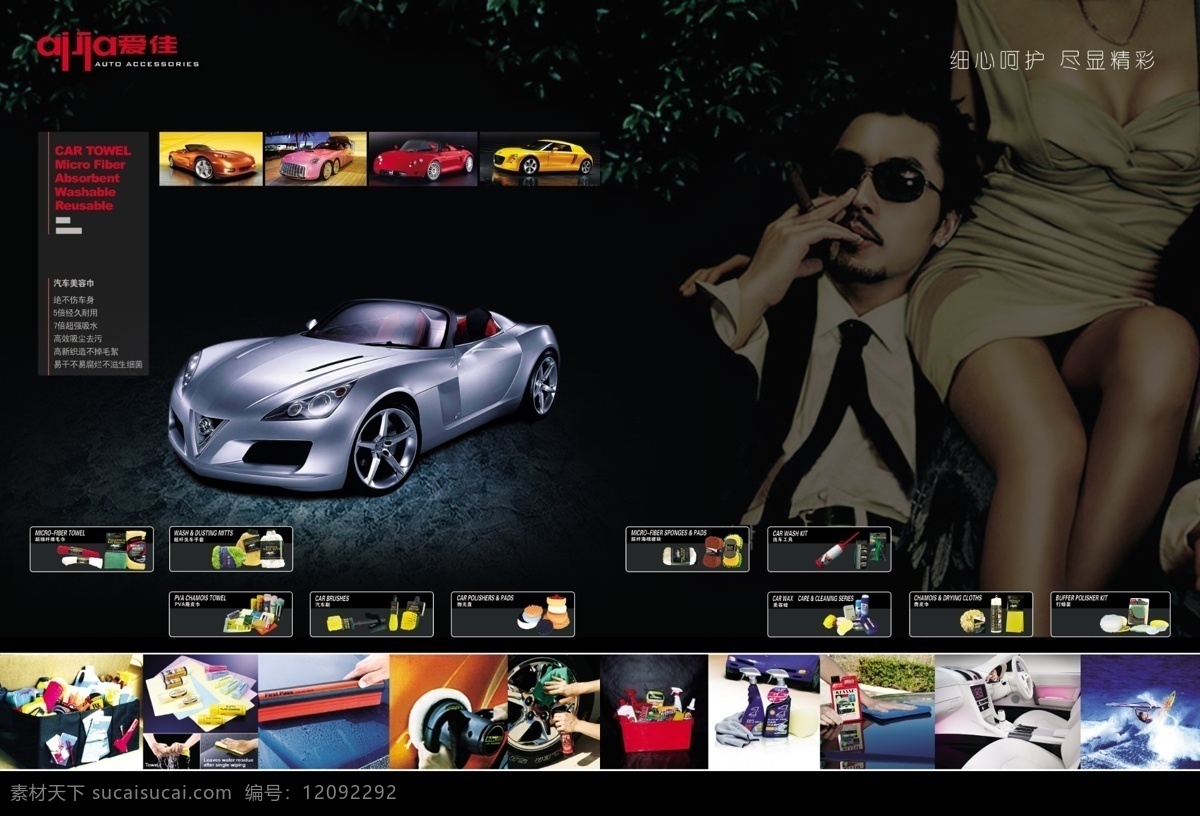This screenshot has width=1200, height=816.
Task: Select the pink car thumbnail
Action: point(316,158)
